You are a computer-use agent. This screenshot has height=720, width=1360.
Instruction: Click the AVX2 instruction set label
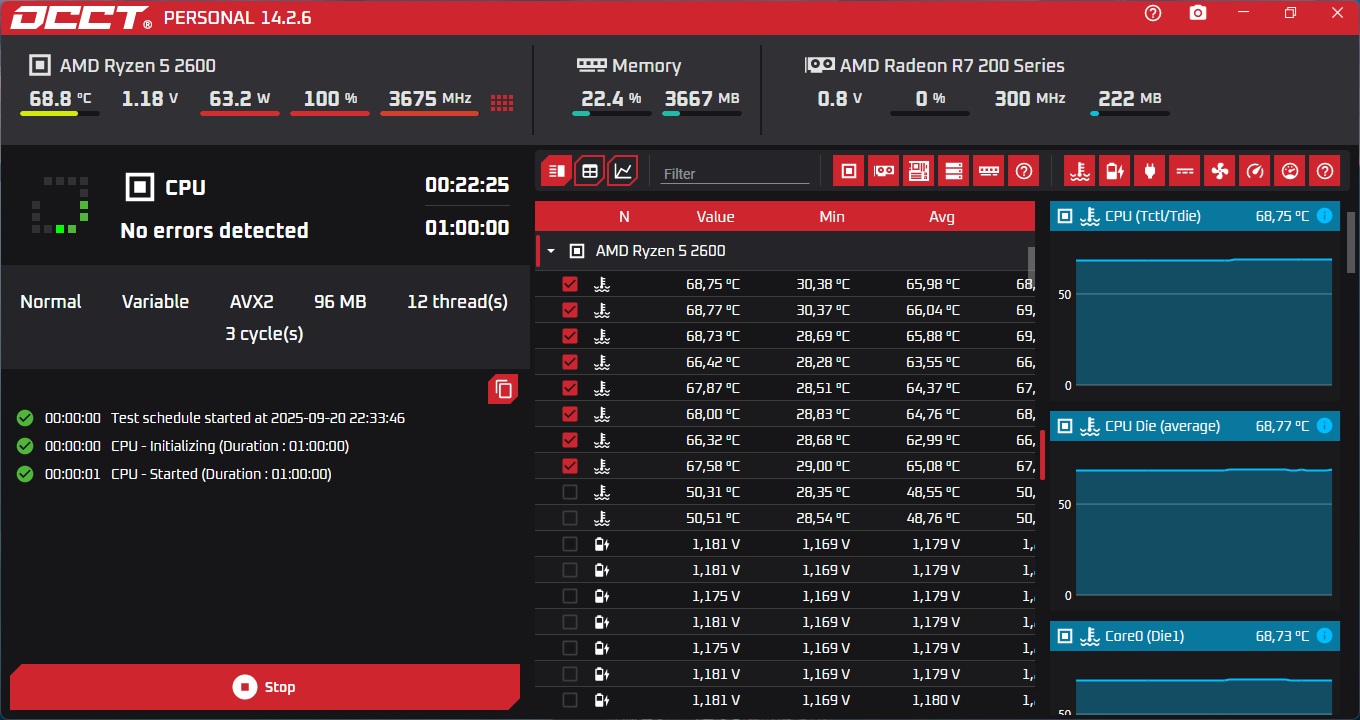252,302
